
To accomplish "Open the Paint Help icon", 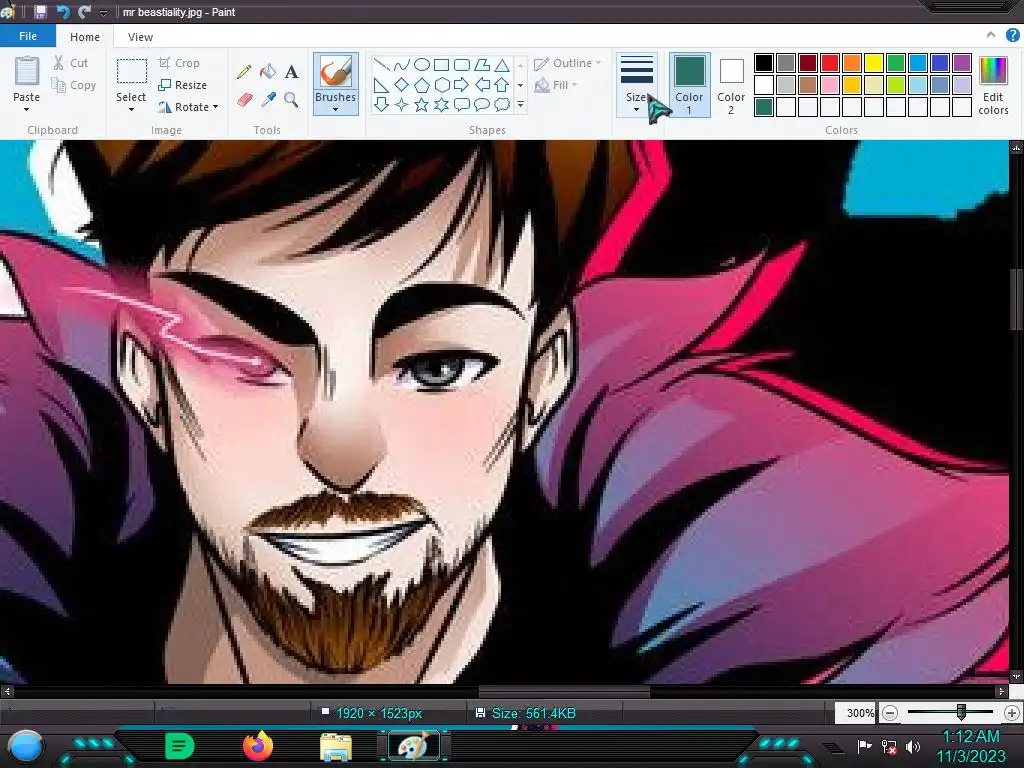I will 1012,36.
